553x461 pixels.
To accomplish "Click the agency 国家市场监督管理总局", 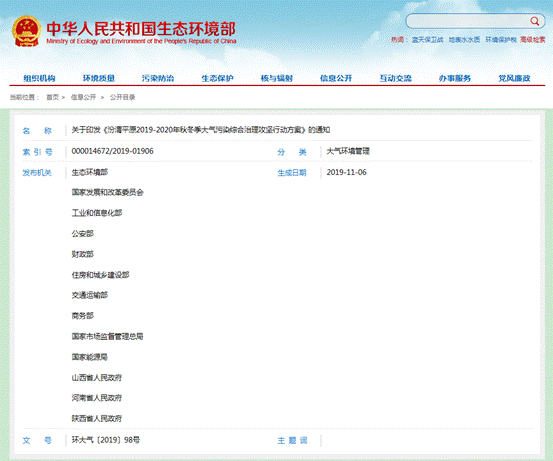I will (108, 337).
